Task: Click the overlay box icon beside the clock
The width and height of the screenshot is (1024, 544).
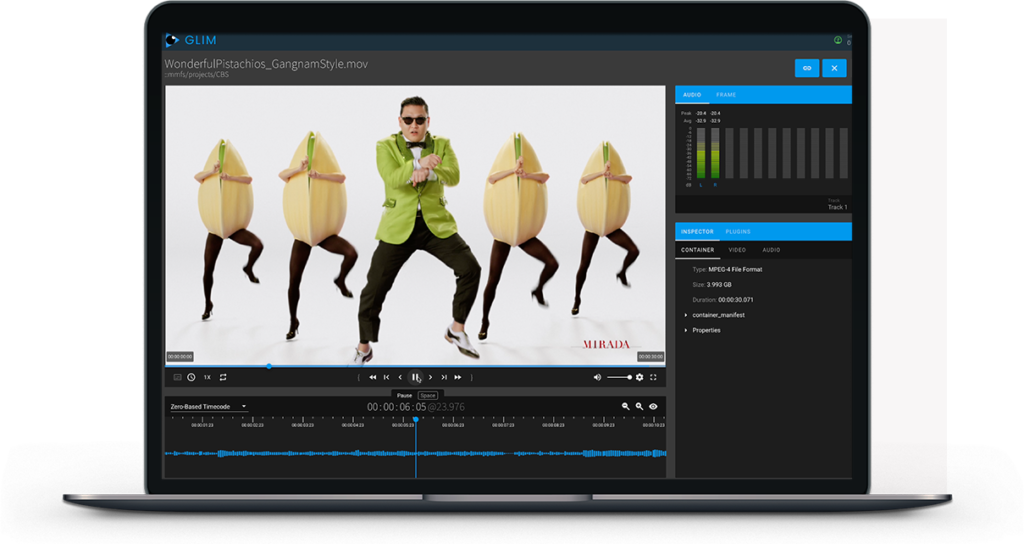Action: (x=177, y=377)
